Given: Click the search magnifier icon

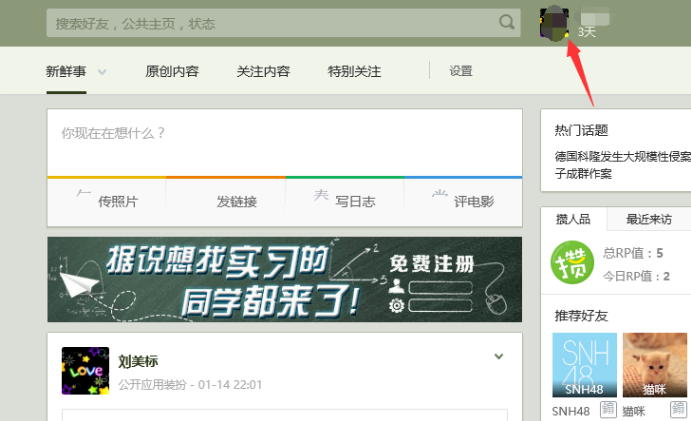Looking at the screenshot, I should point(506,22).
